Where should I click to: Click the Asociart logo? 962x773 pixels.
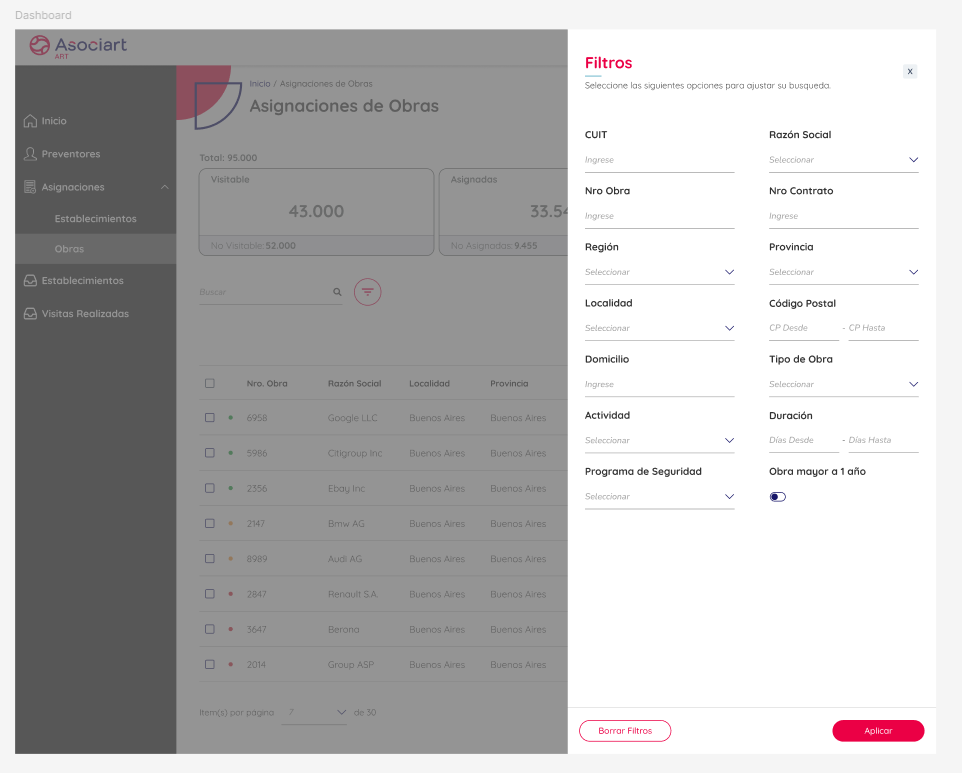(78, 46)
